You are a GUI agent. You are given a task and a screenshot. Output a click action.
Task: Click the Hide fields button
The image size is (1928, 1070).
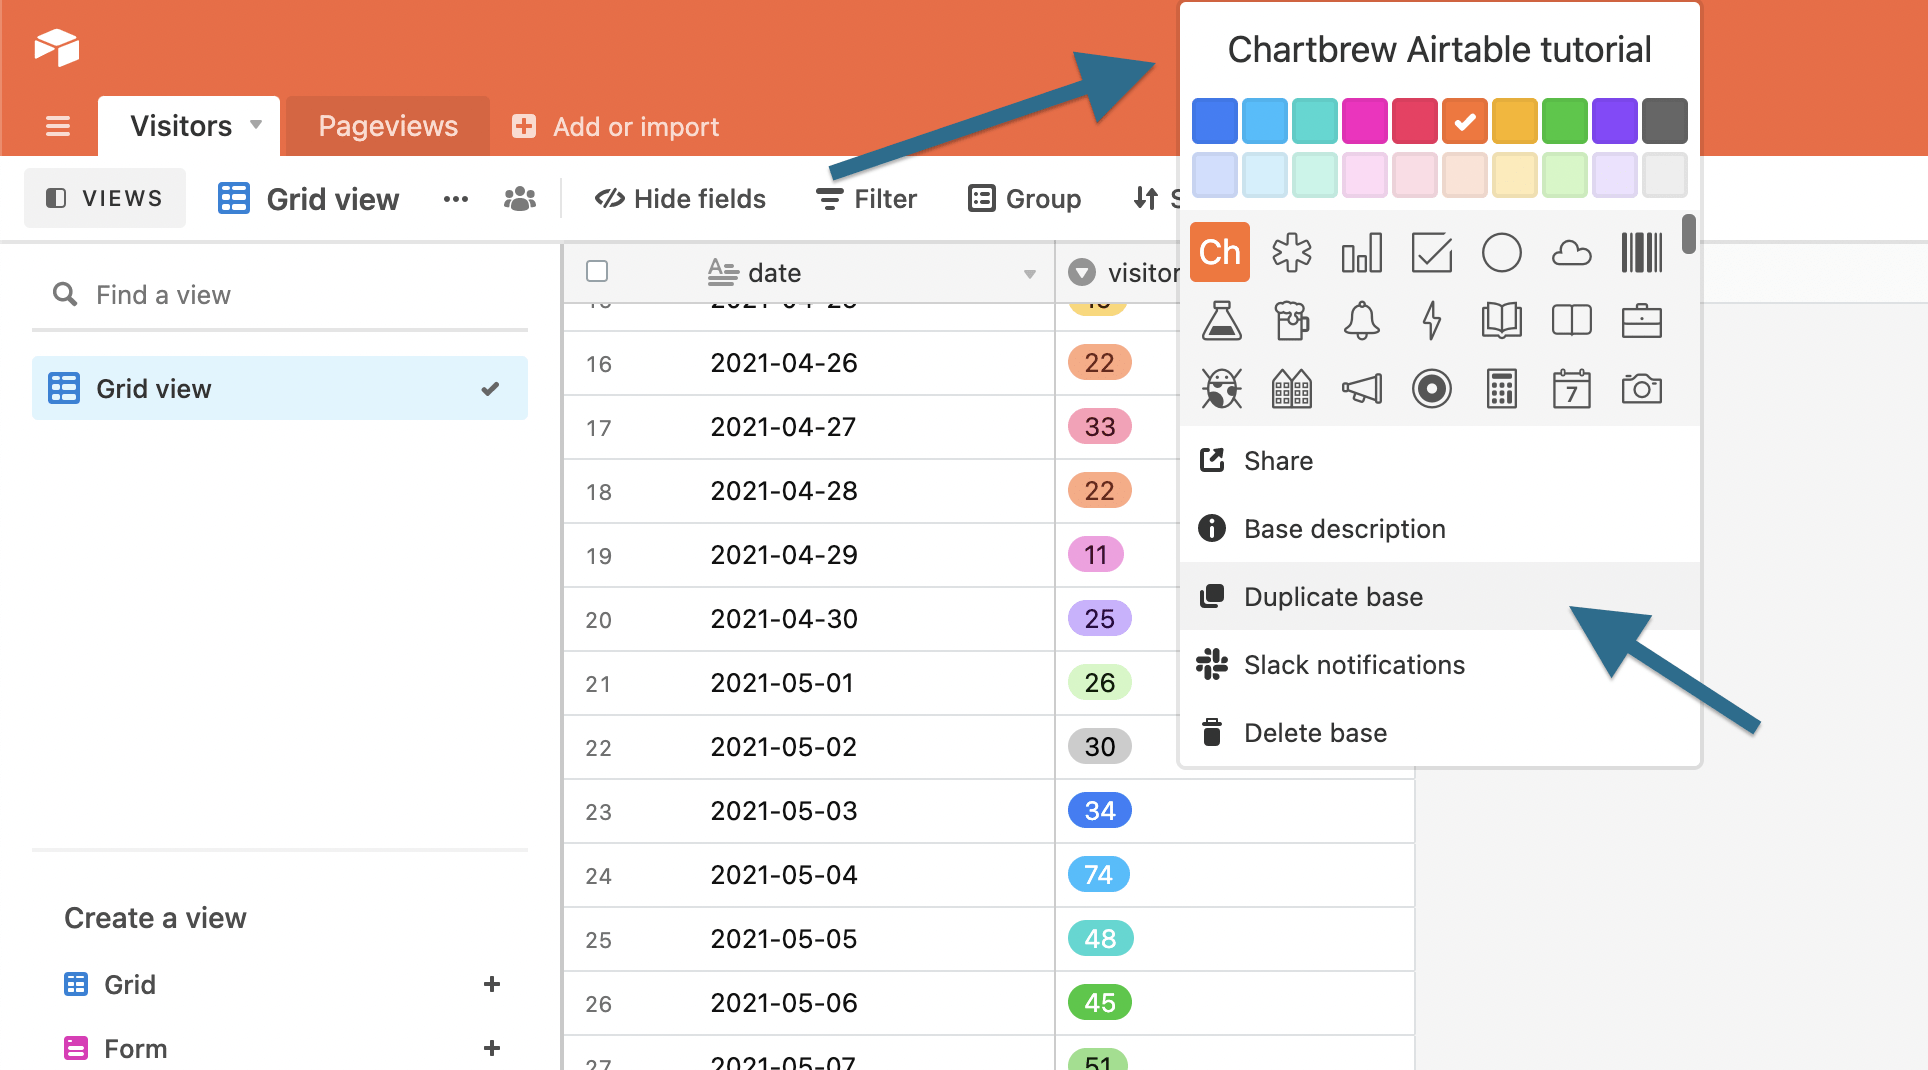pos(680,198)
